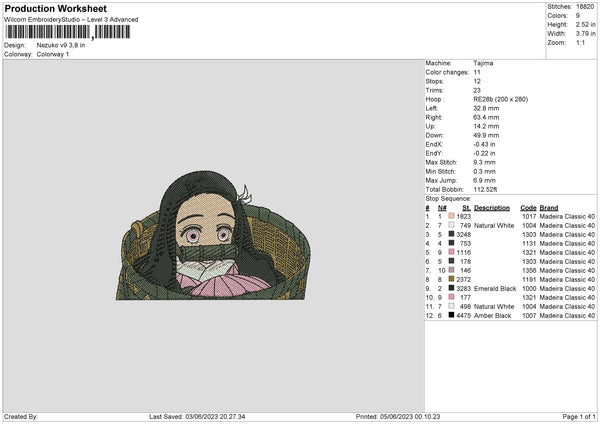600x424 pixels.
Task: Select the Amber Black swatch in row 12
Action: click(x=451, y=315)
